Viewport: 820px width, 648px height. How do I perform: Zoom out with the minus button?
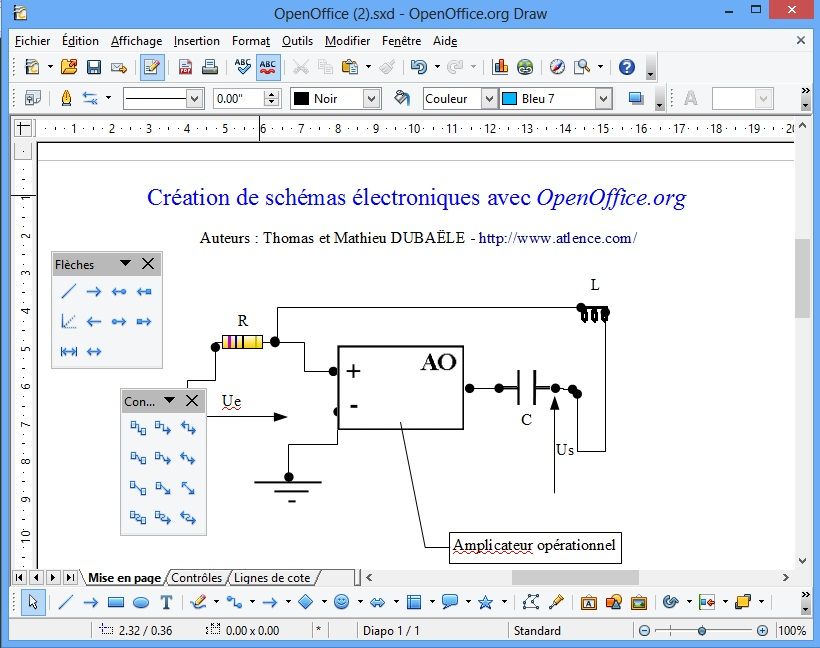644,631
